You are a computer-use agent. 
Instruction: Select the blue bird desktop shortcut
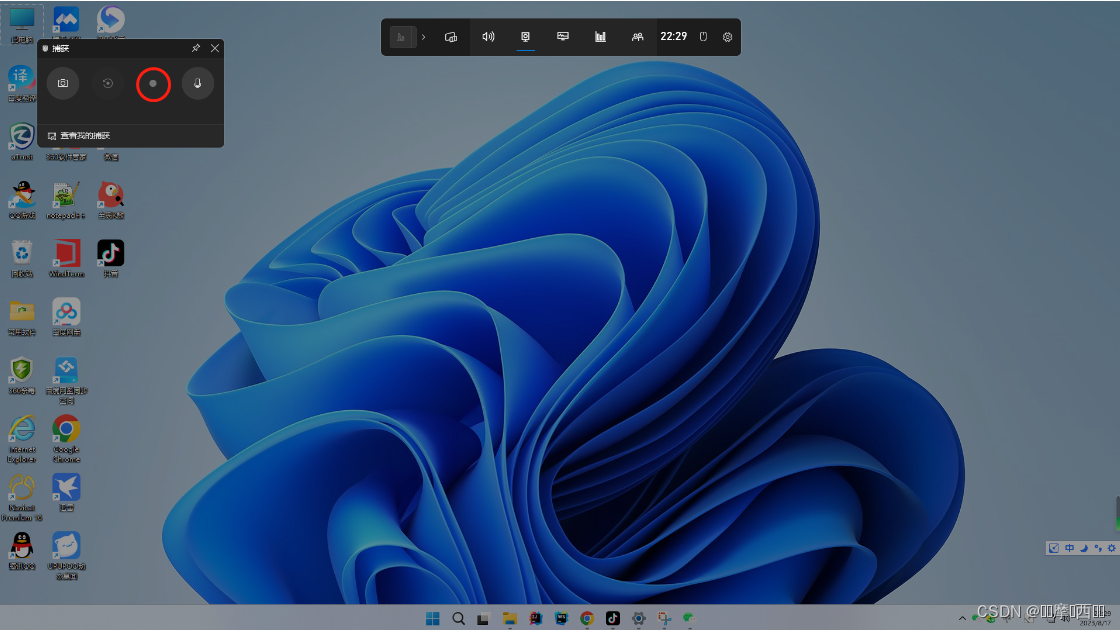[66, 492]
